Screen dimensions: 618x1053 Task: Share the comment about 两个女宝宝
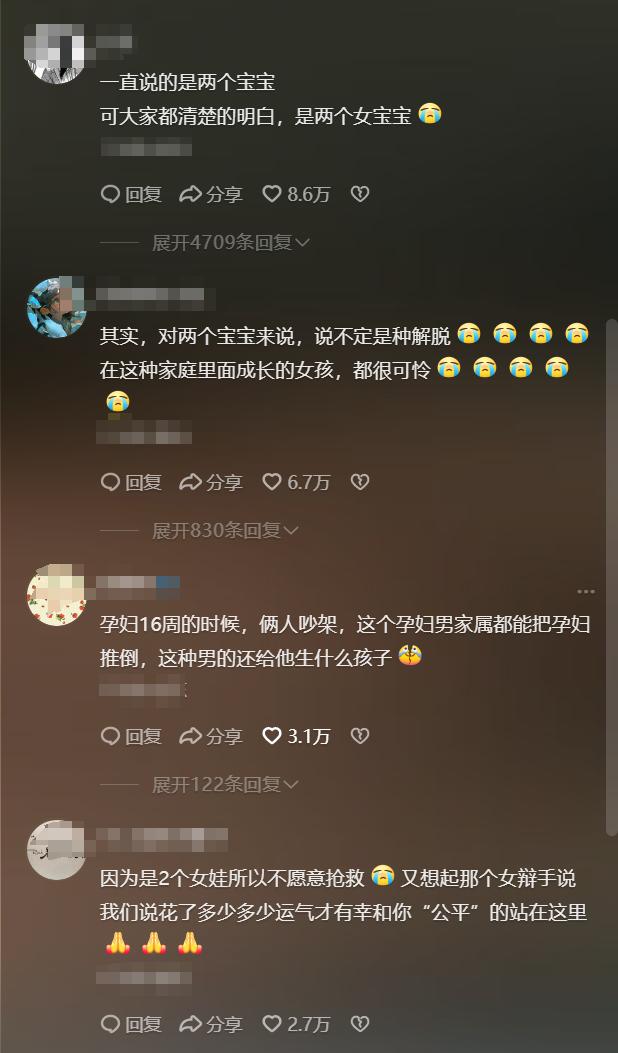click(211, 194)
